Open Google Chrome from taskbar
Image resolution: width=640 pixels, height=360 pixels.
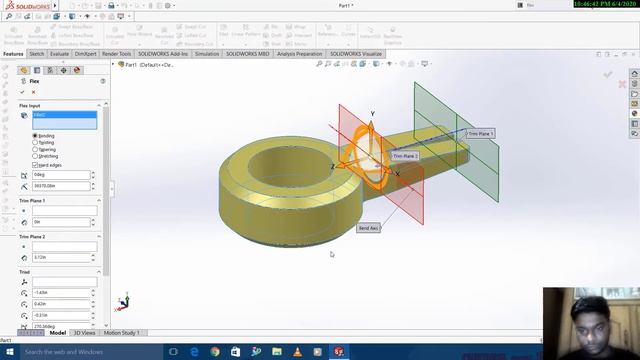pos(215,351)
